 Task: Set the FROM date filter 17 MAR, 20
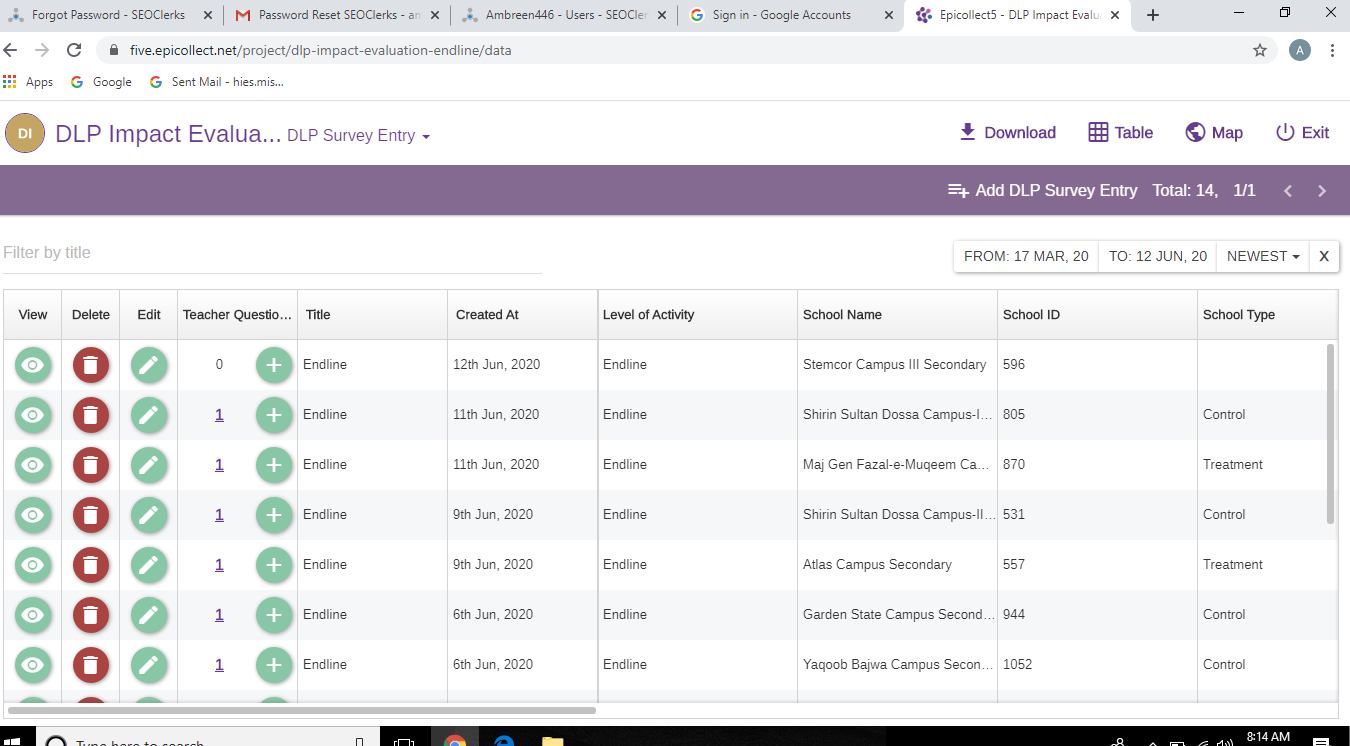[x=1026, y=256]
